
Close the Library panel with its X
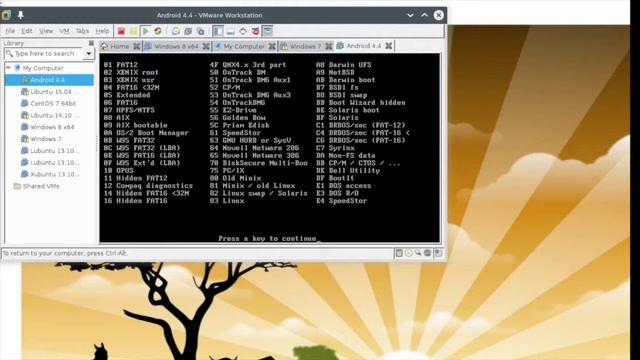point(91,43)
